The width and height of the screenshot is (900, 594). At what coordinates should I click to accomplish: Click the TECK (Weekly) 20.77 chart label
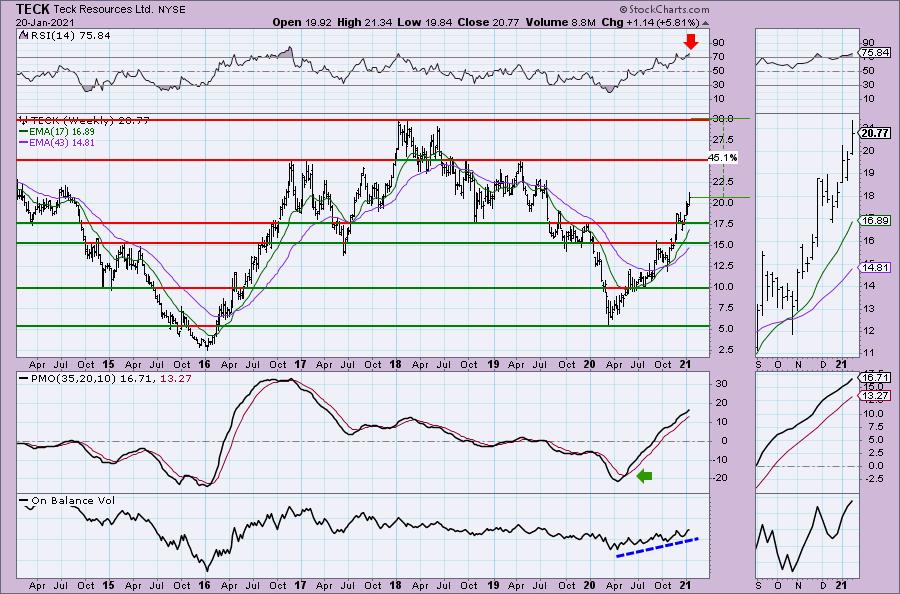click(x=90, y=120)
